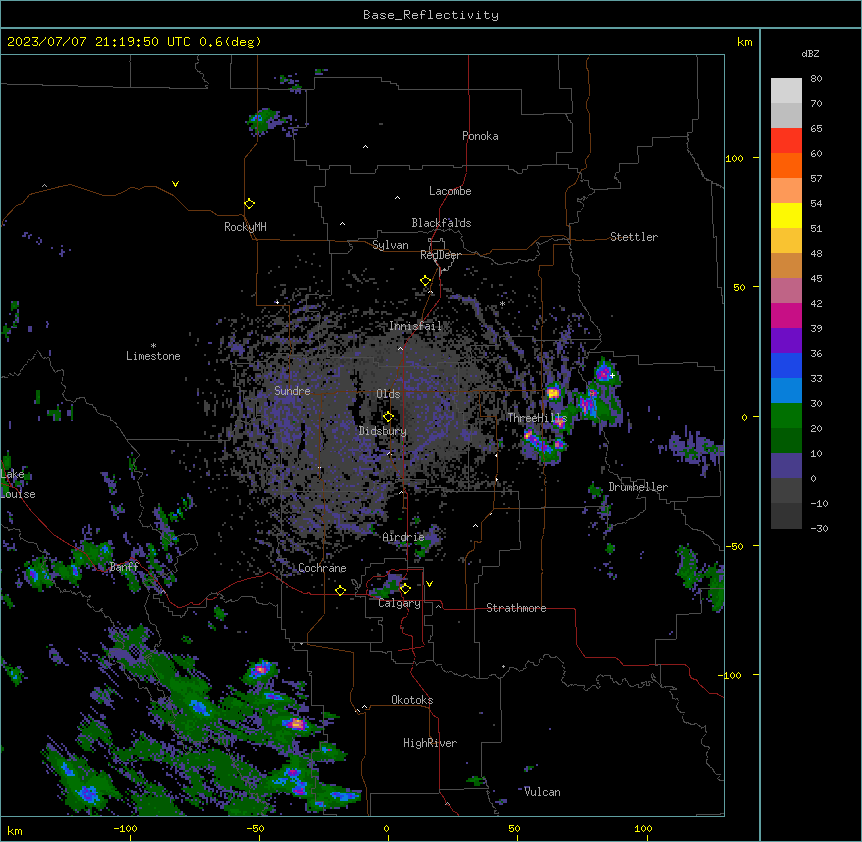Click the RockyMH label
Image resolution: width=862 pixels, height=842 pixels.
(245, 227)
